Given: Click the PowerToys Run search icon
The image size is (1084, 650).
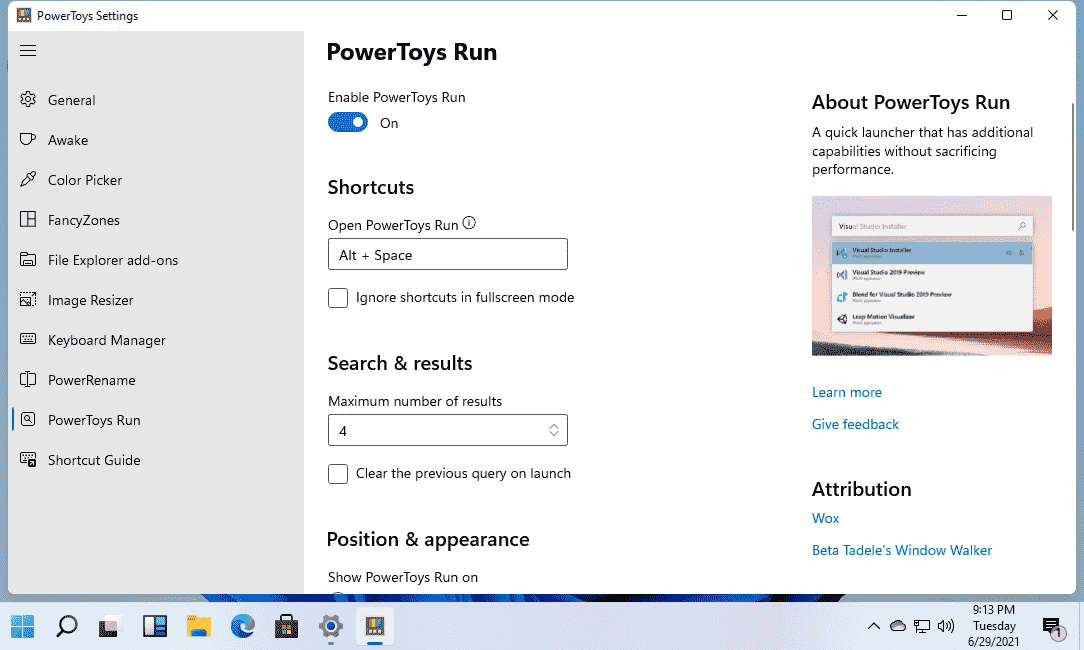Looking at the screenshot, I should point(28,420).
